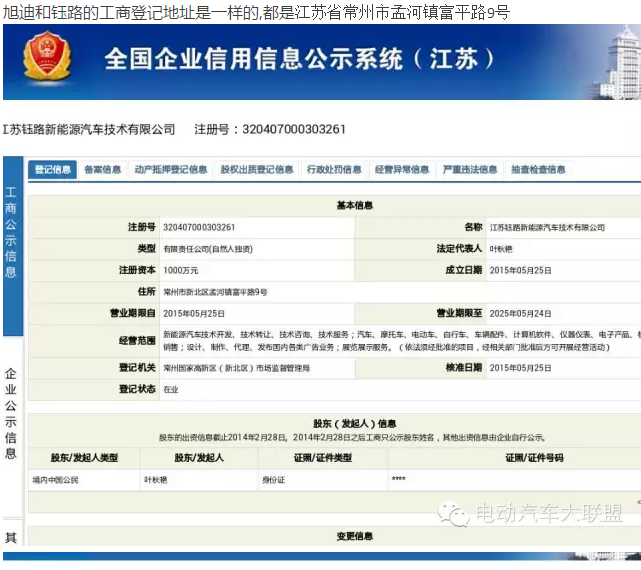
Task: Select the 工商公示信息 side tab
Action: 12,245
